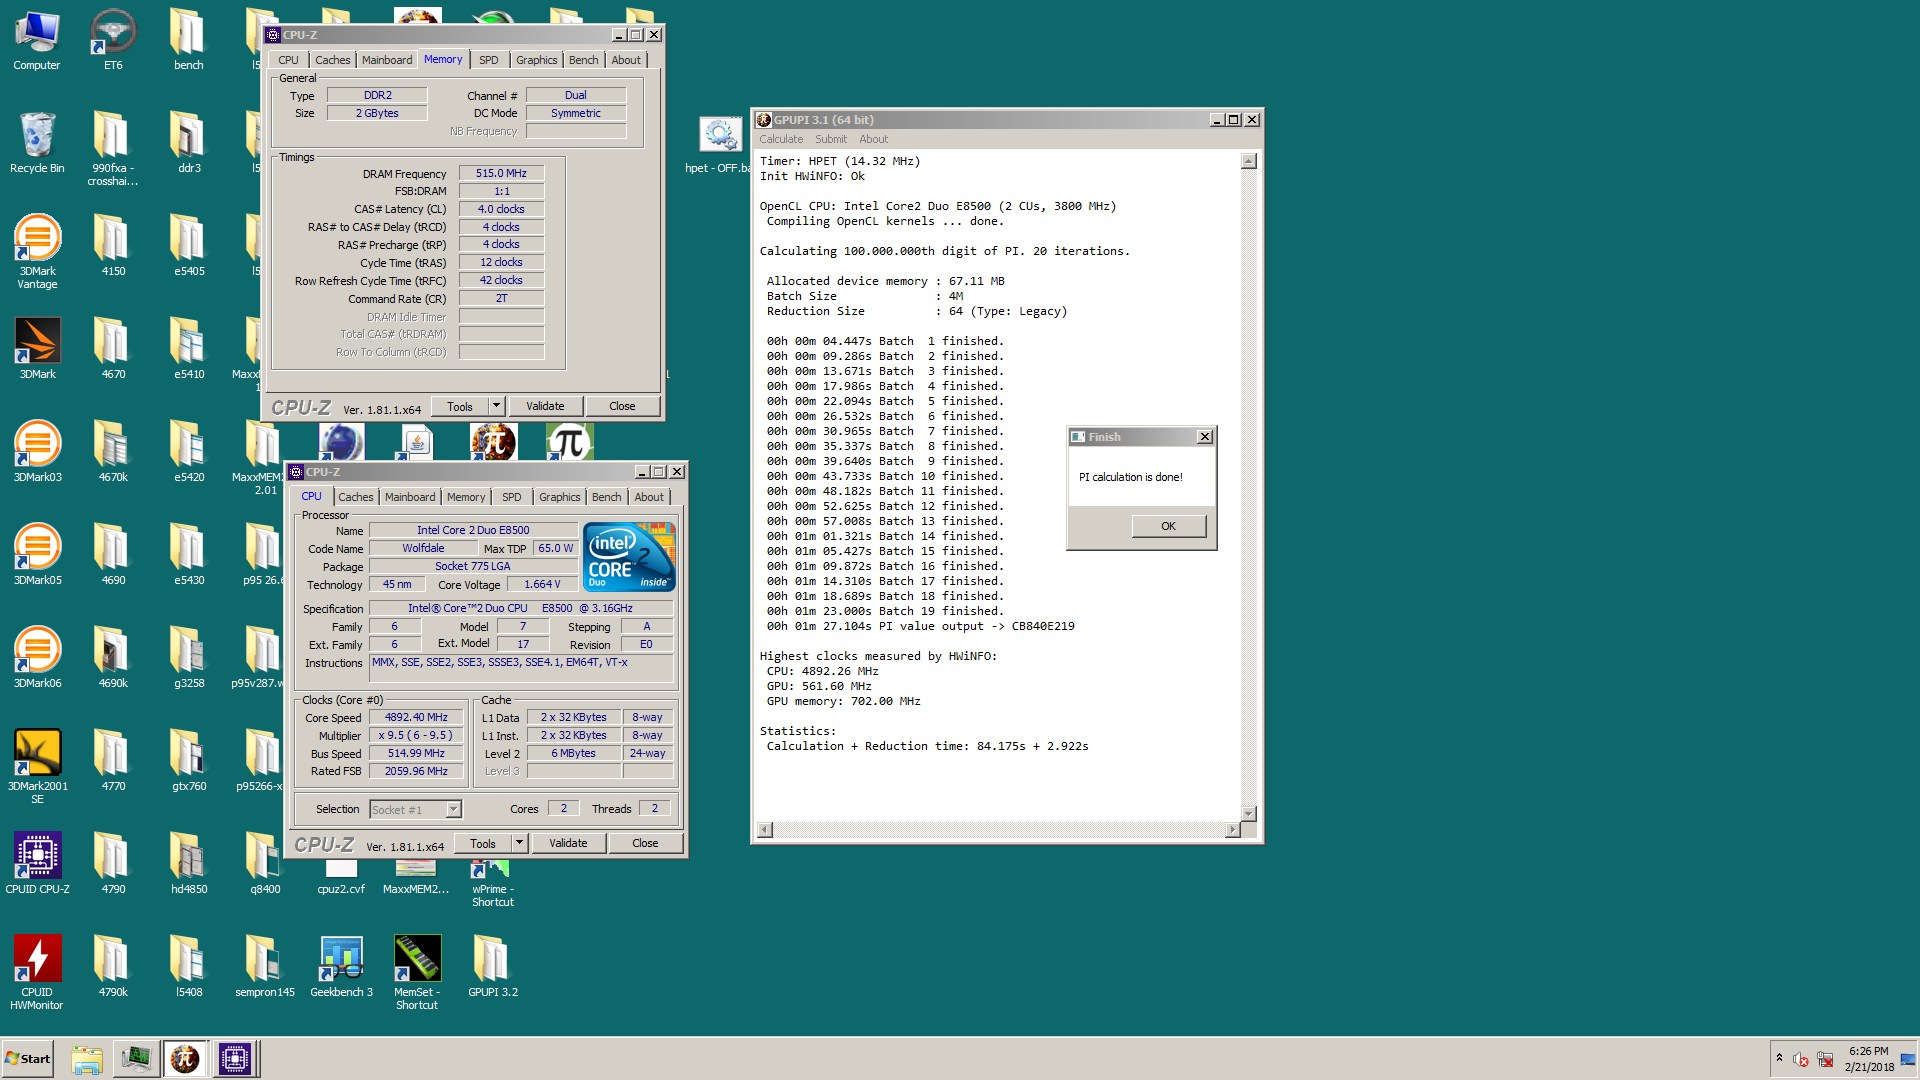Click Validate in the upper CPU-Z window

click(x=545, y=406)
